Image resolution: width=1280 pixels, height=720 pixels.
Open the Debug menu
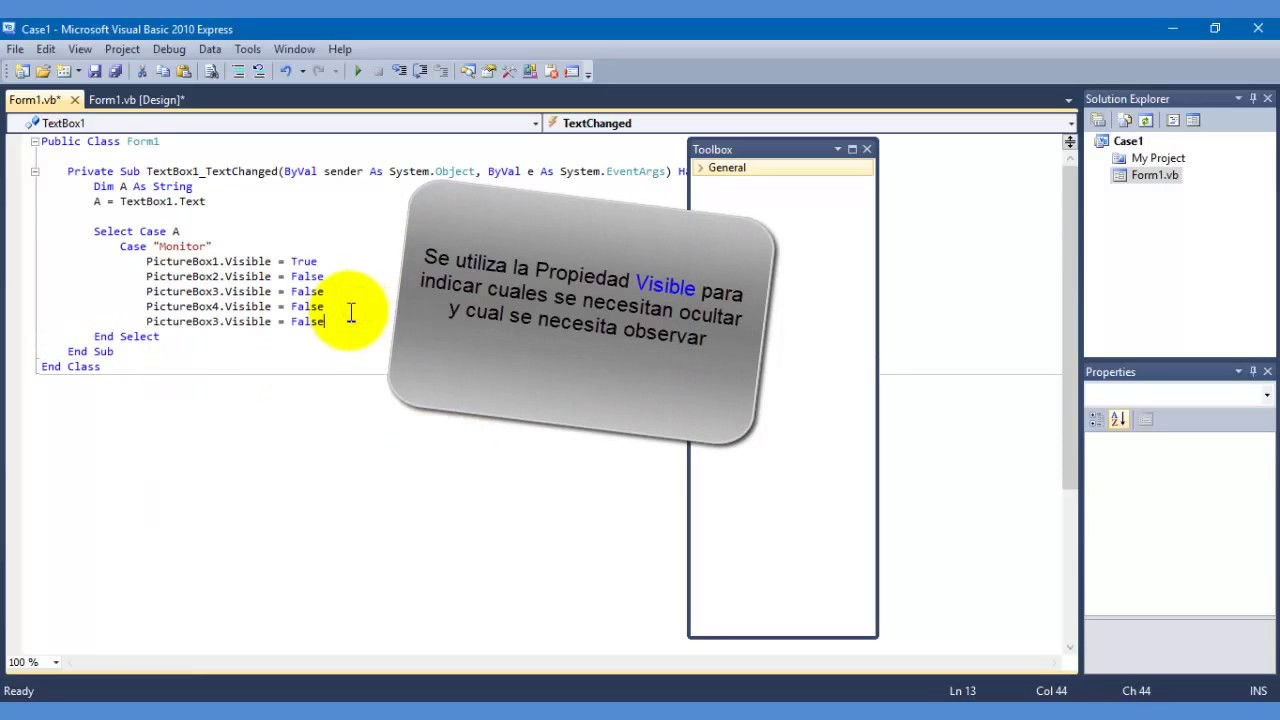169,49
